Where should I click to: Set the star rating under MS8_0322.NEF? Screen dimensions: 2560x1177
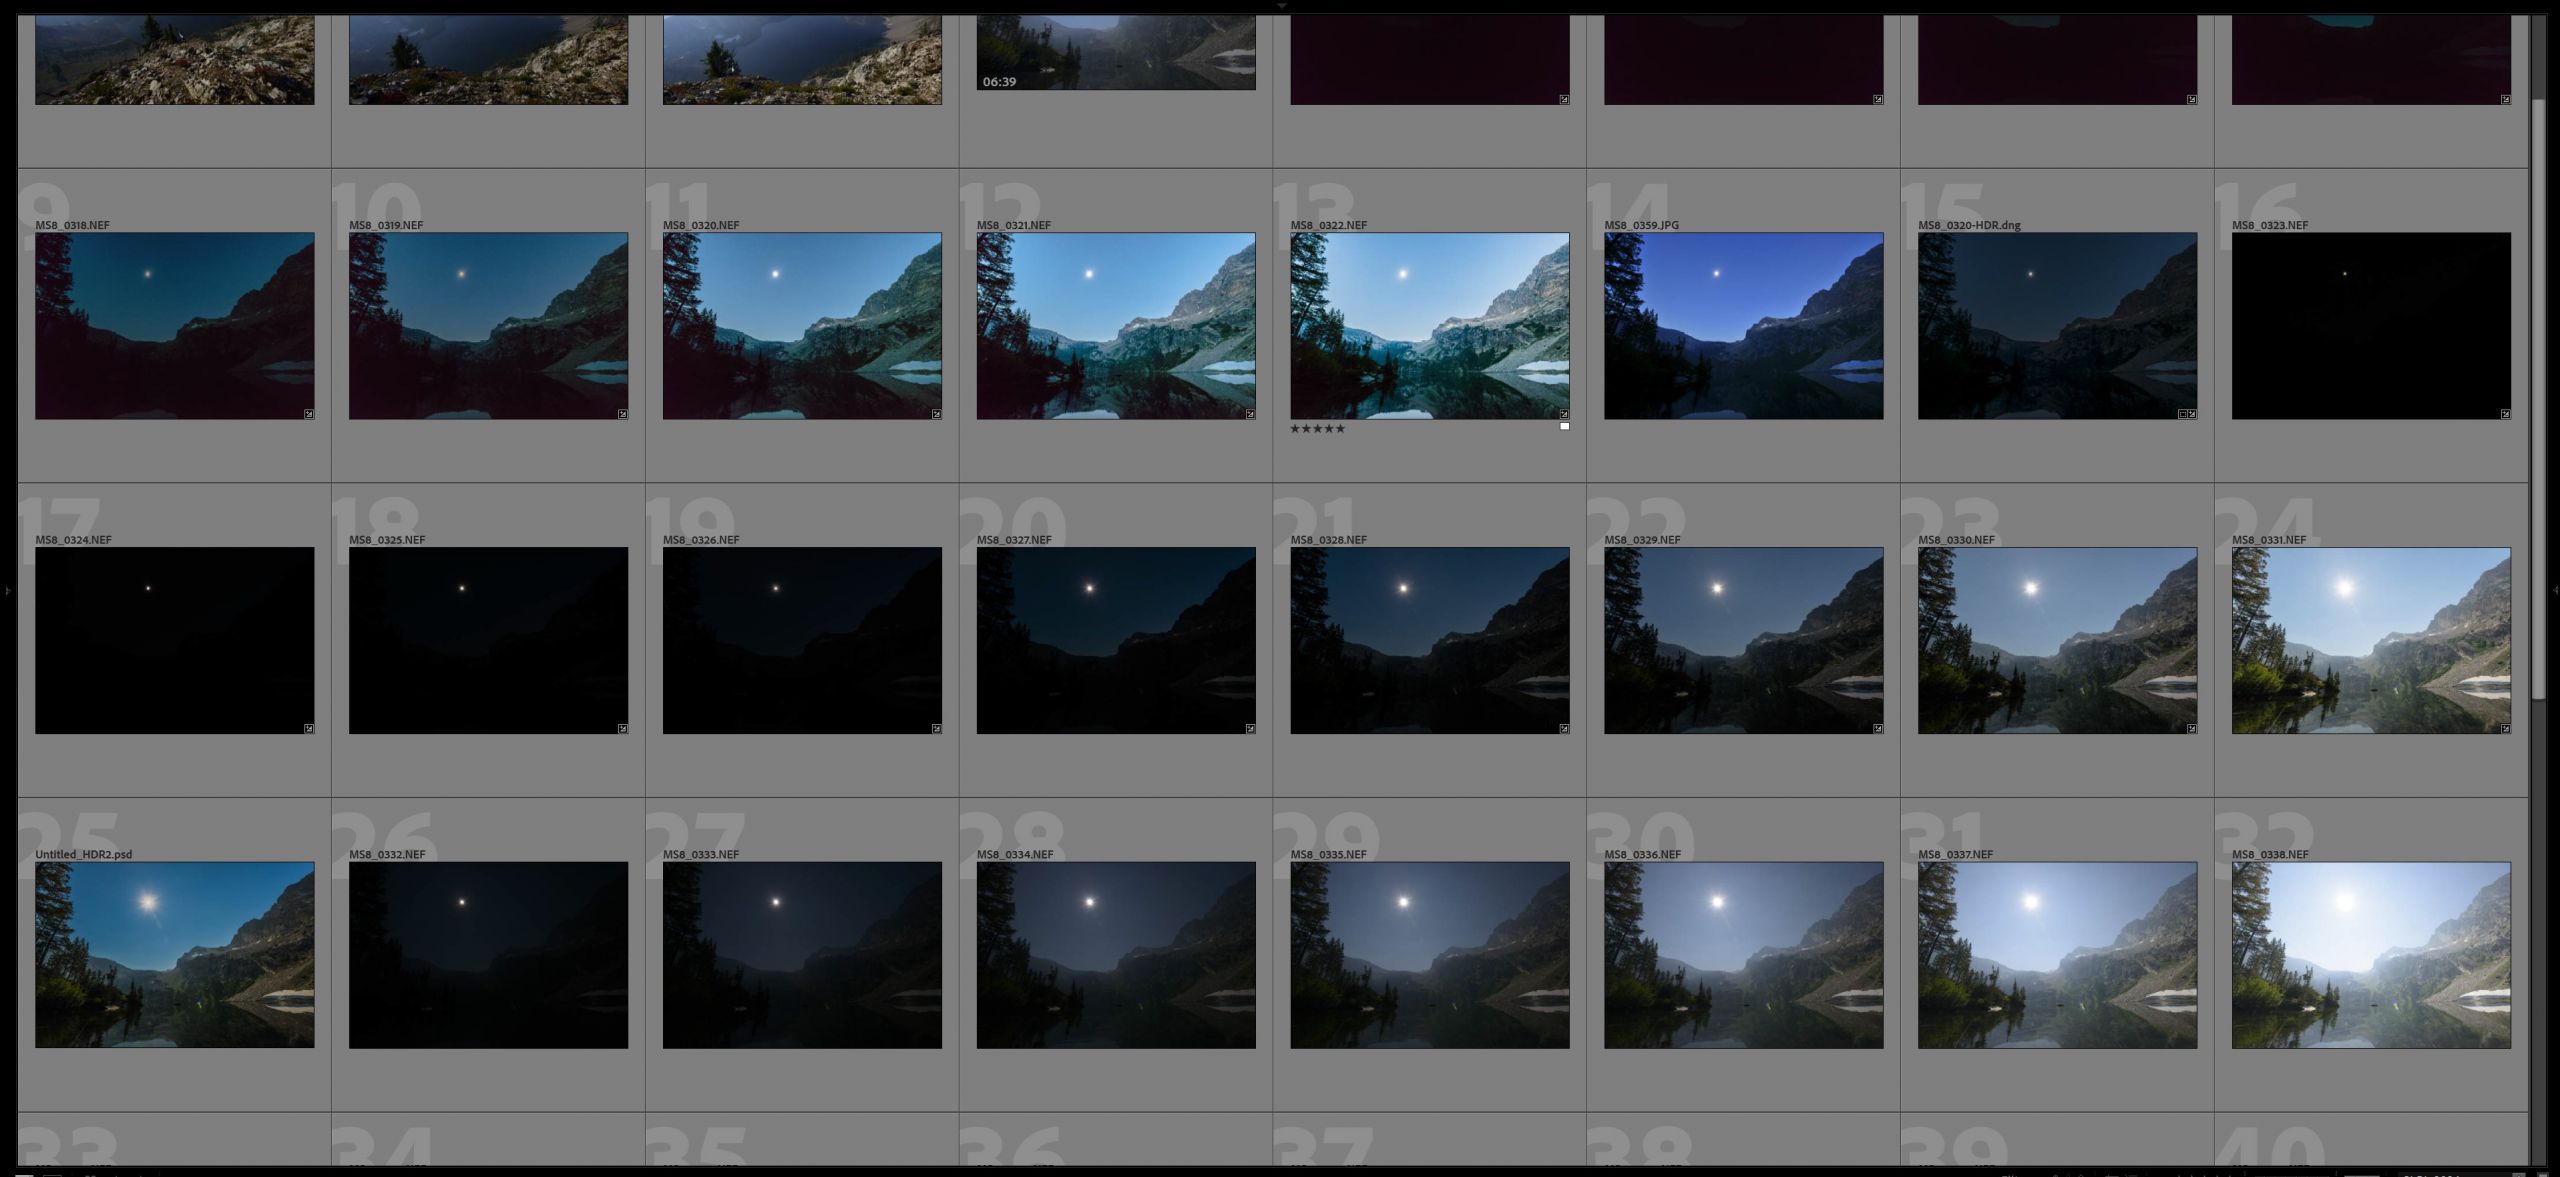1318,429
